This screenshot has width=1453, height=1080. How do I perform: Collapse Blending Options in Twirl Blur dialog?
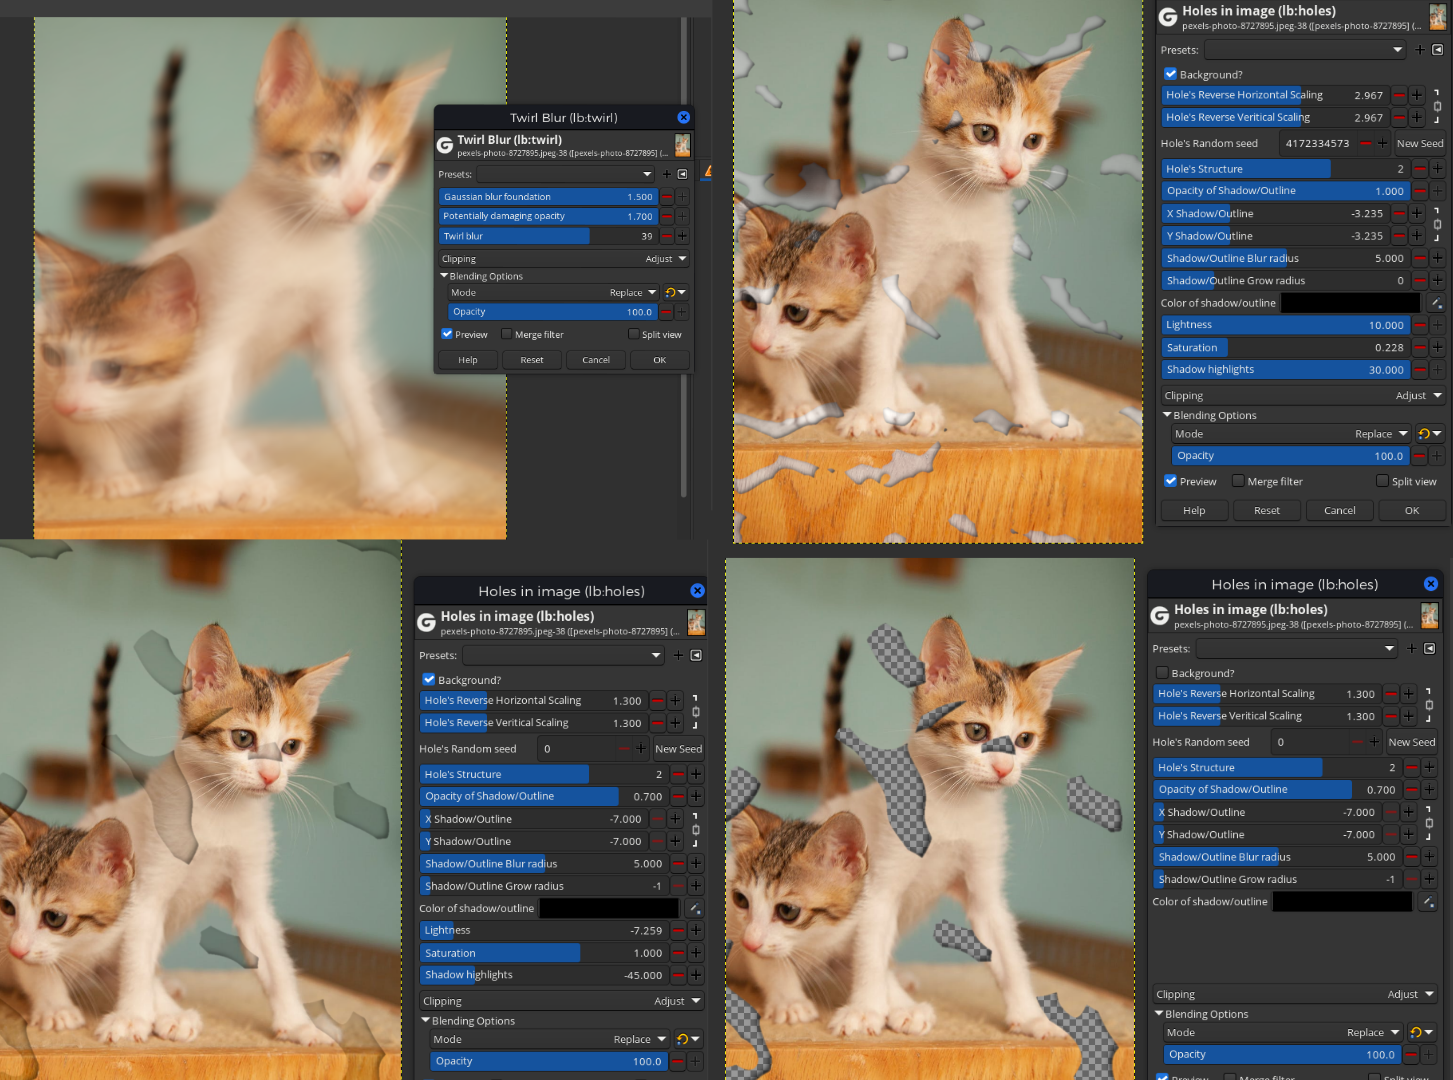tap(444, 276)
